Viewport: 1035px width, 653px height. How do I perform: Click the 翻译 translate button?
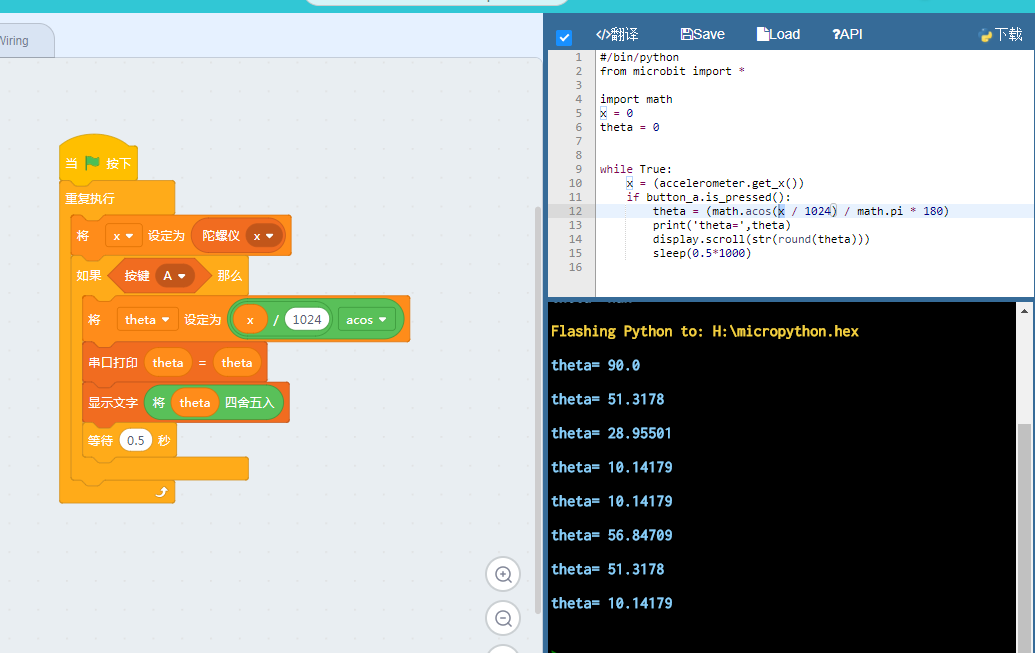click(x=617, y=34)
